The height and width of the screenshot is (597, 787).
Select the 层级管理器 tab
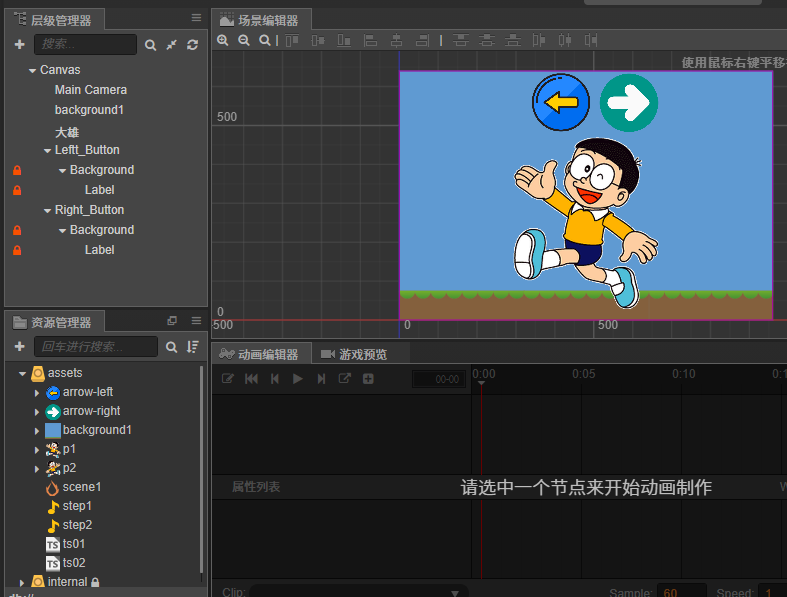pos(55,20)
